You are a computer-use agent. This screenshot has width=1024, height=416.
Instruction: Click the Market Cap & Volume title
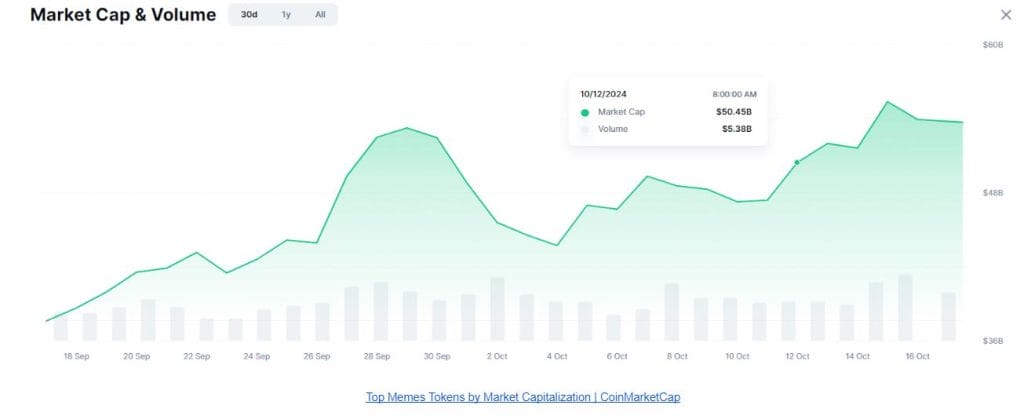[123, 15]
